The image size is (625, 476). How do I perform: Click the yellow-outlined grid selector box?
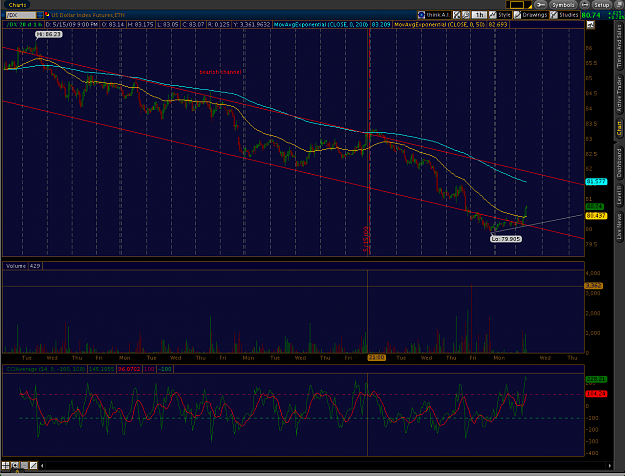pos(517,5)
